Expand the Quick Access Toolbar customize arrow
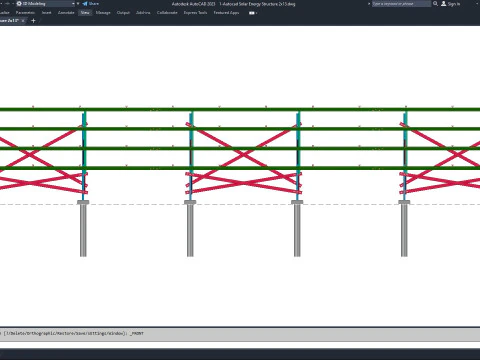 coord(78,4)
